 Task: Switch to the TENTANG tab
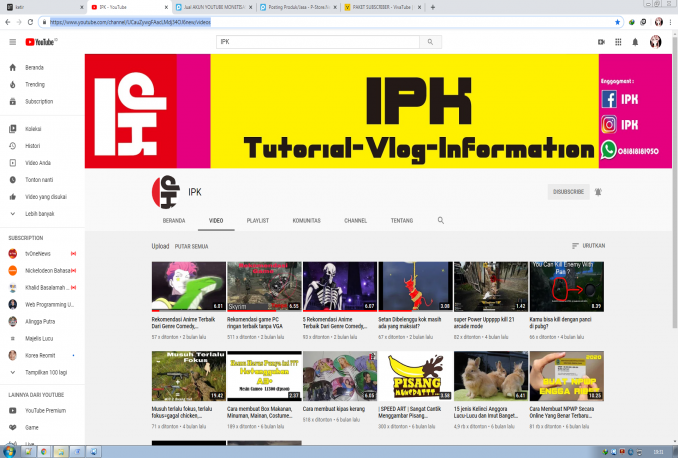coord(401,219)
